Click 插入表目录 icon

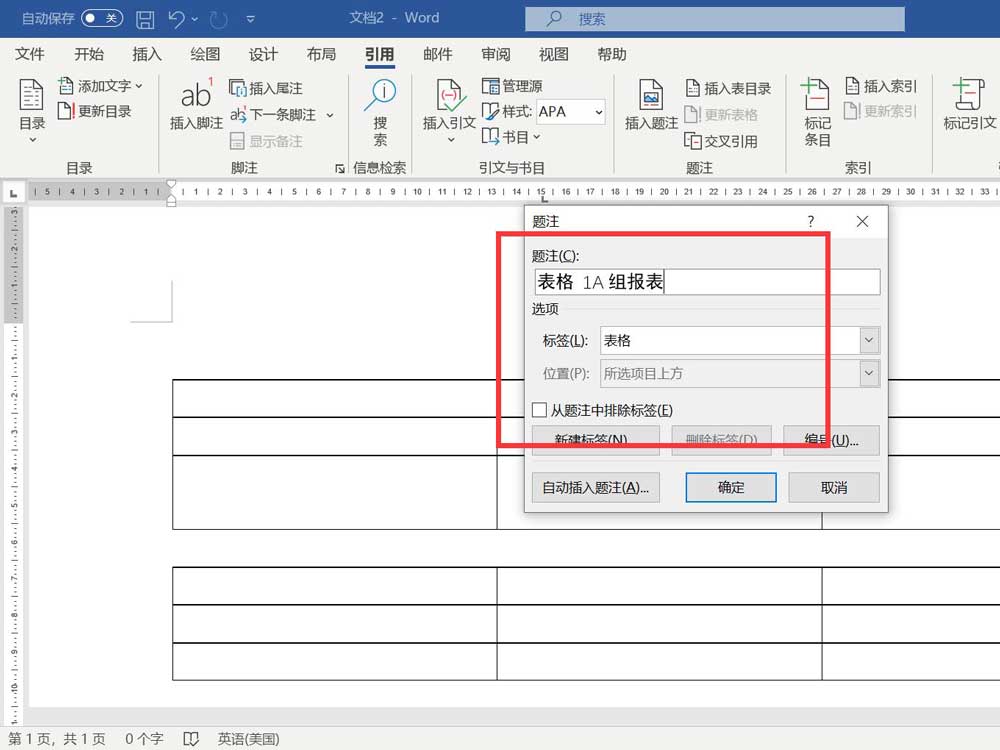693,88
